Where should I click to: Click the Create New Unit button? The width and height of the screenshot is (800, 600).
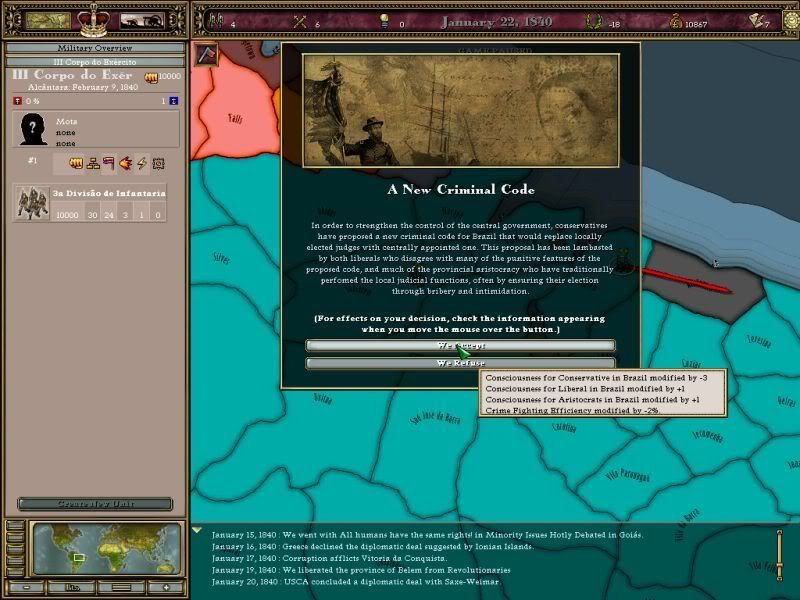click(x=94, y=503)
